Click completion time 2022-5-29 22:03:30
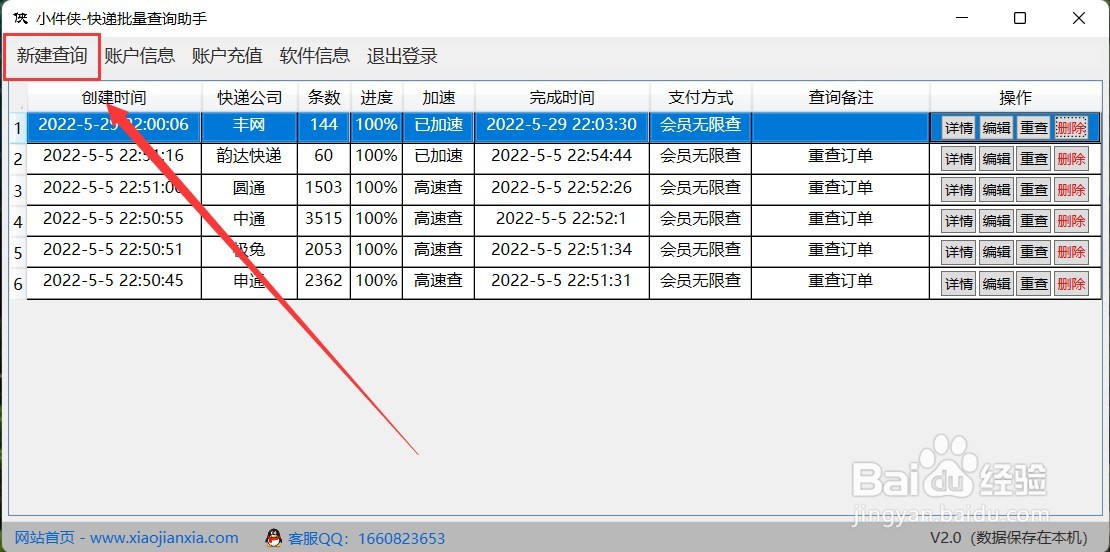 [x=562, y=125]
